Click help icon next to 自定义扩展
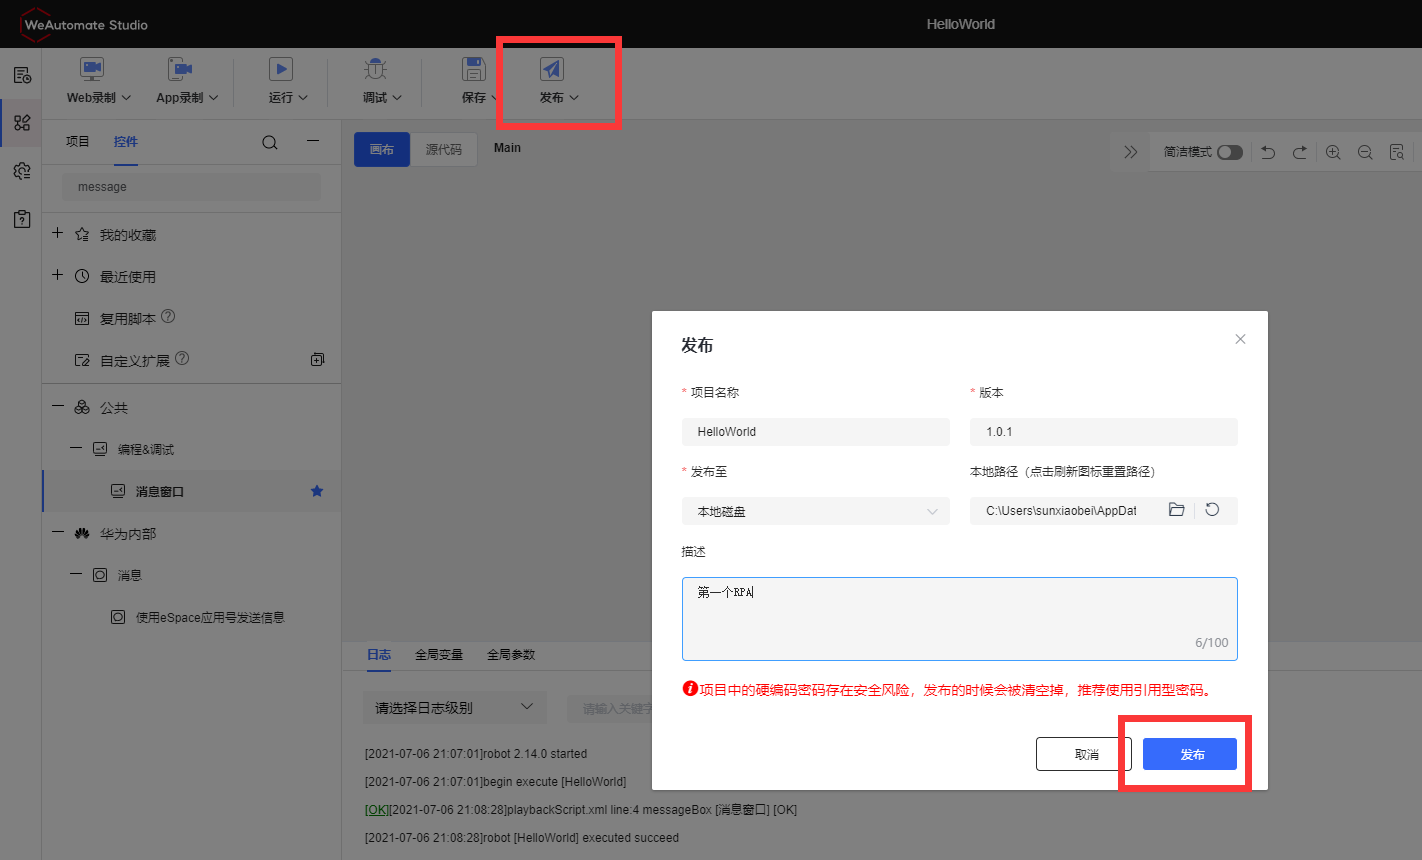This screenshot has height=860, width=1422. (182, 358)
